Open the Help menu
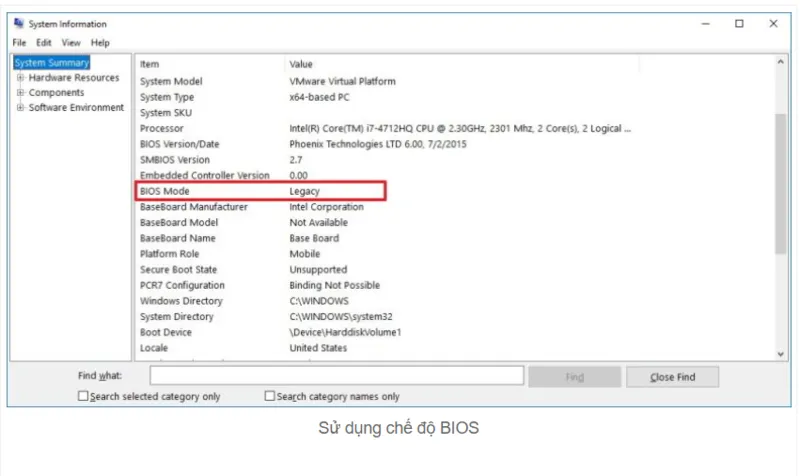Viewport: 800px width, 476px height. click(100, 43)
